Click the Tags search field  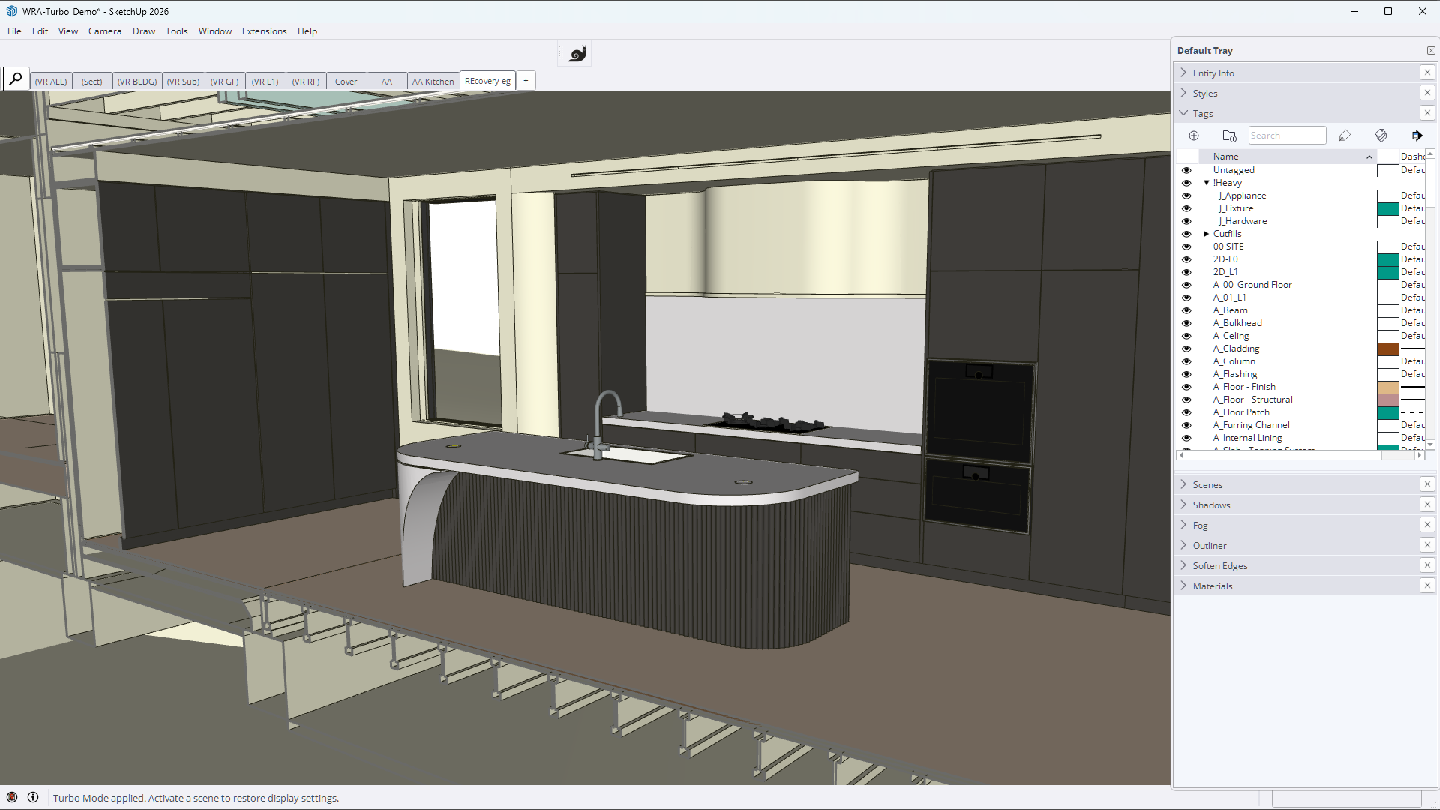coord(1287,135)
